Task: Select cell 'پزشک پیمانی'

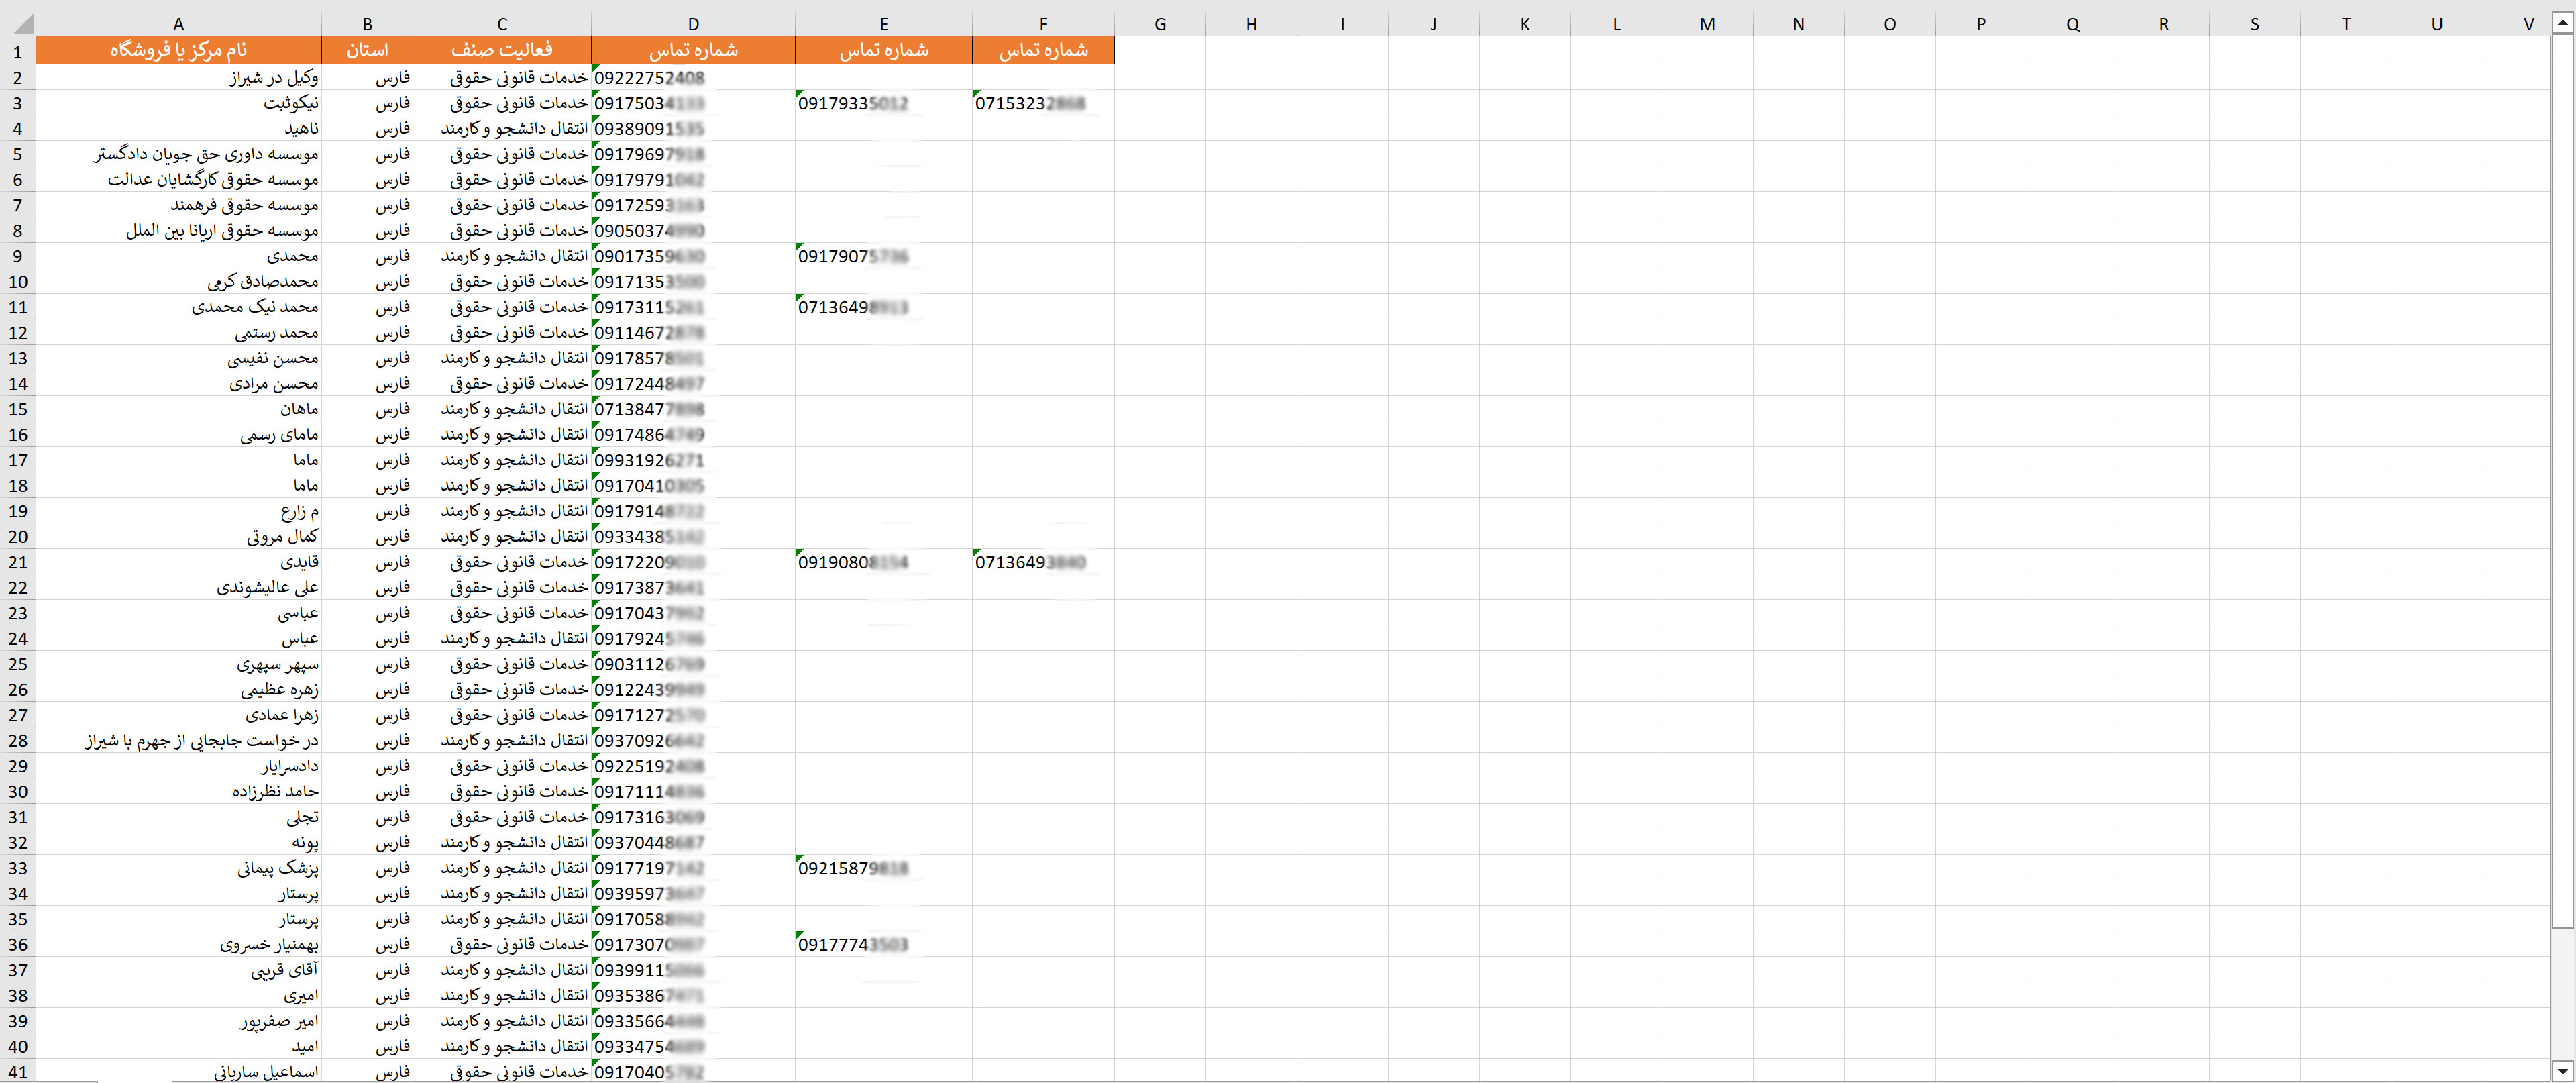Action: [178, 868]
